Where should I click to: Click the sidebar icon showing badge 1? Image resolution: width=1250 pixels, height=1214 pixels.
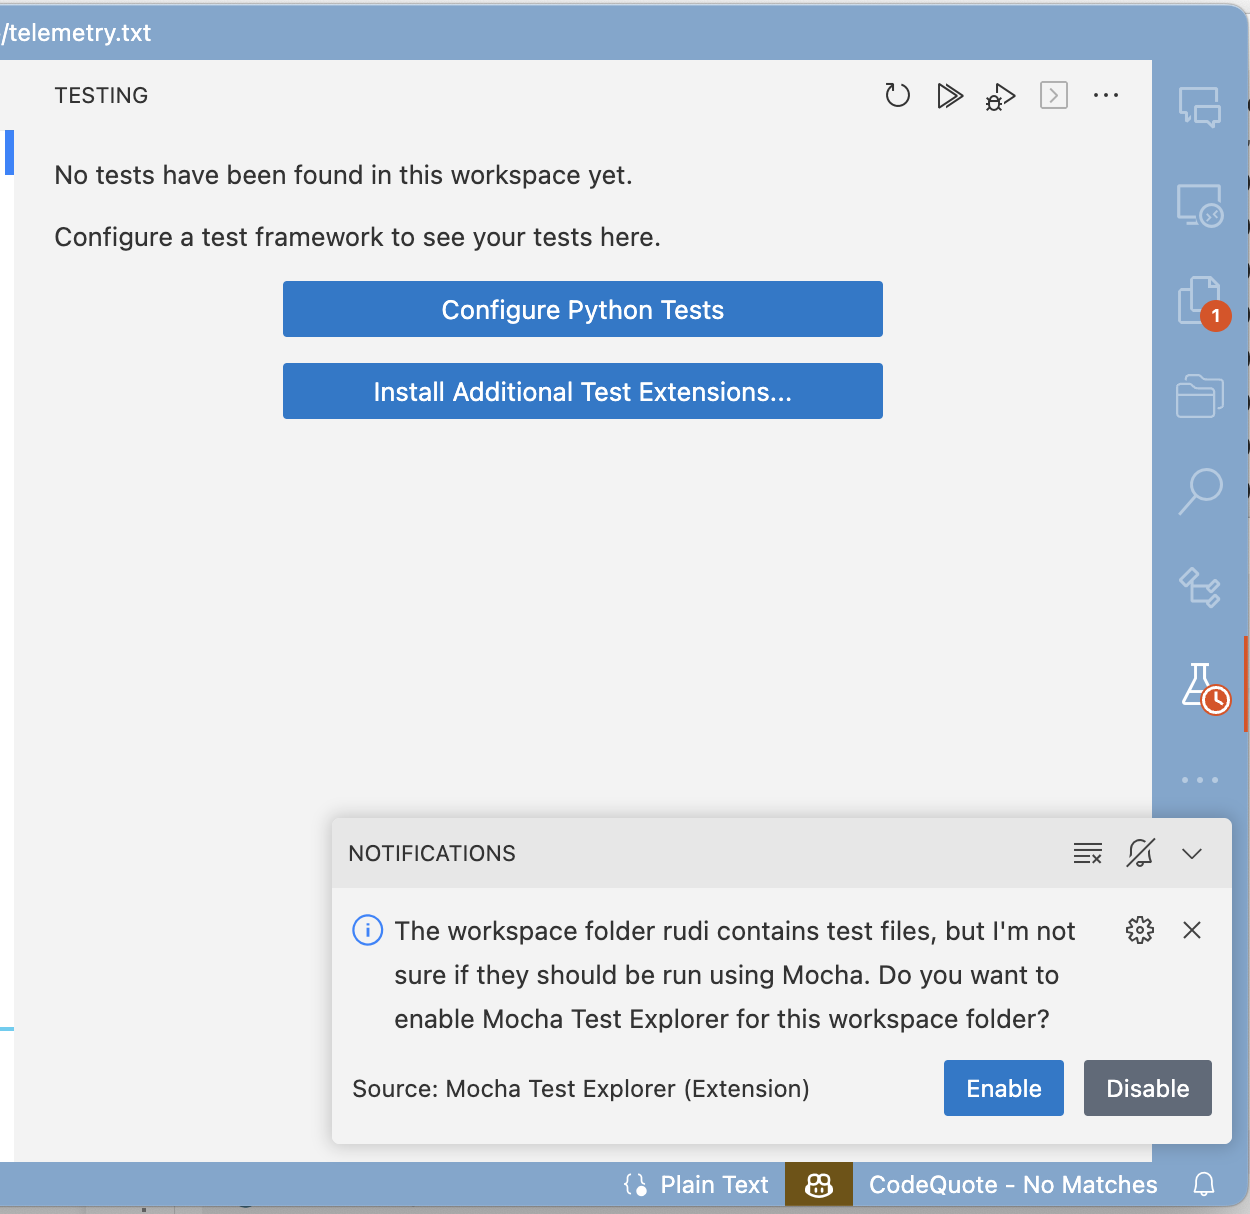tap(1199, 299)
